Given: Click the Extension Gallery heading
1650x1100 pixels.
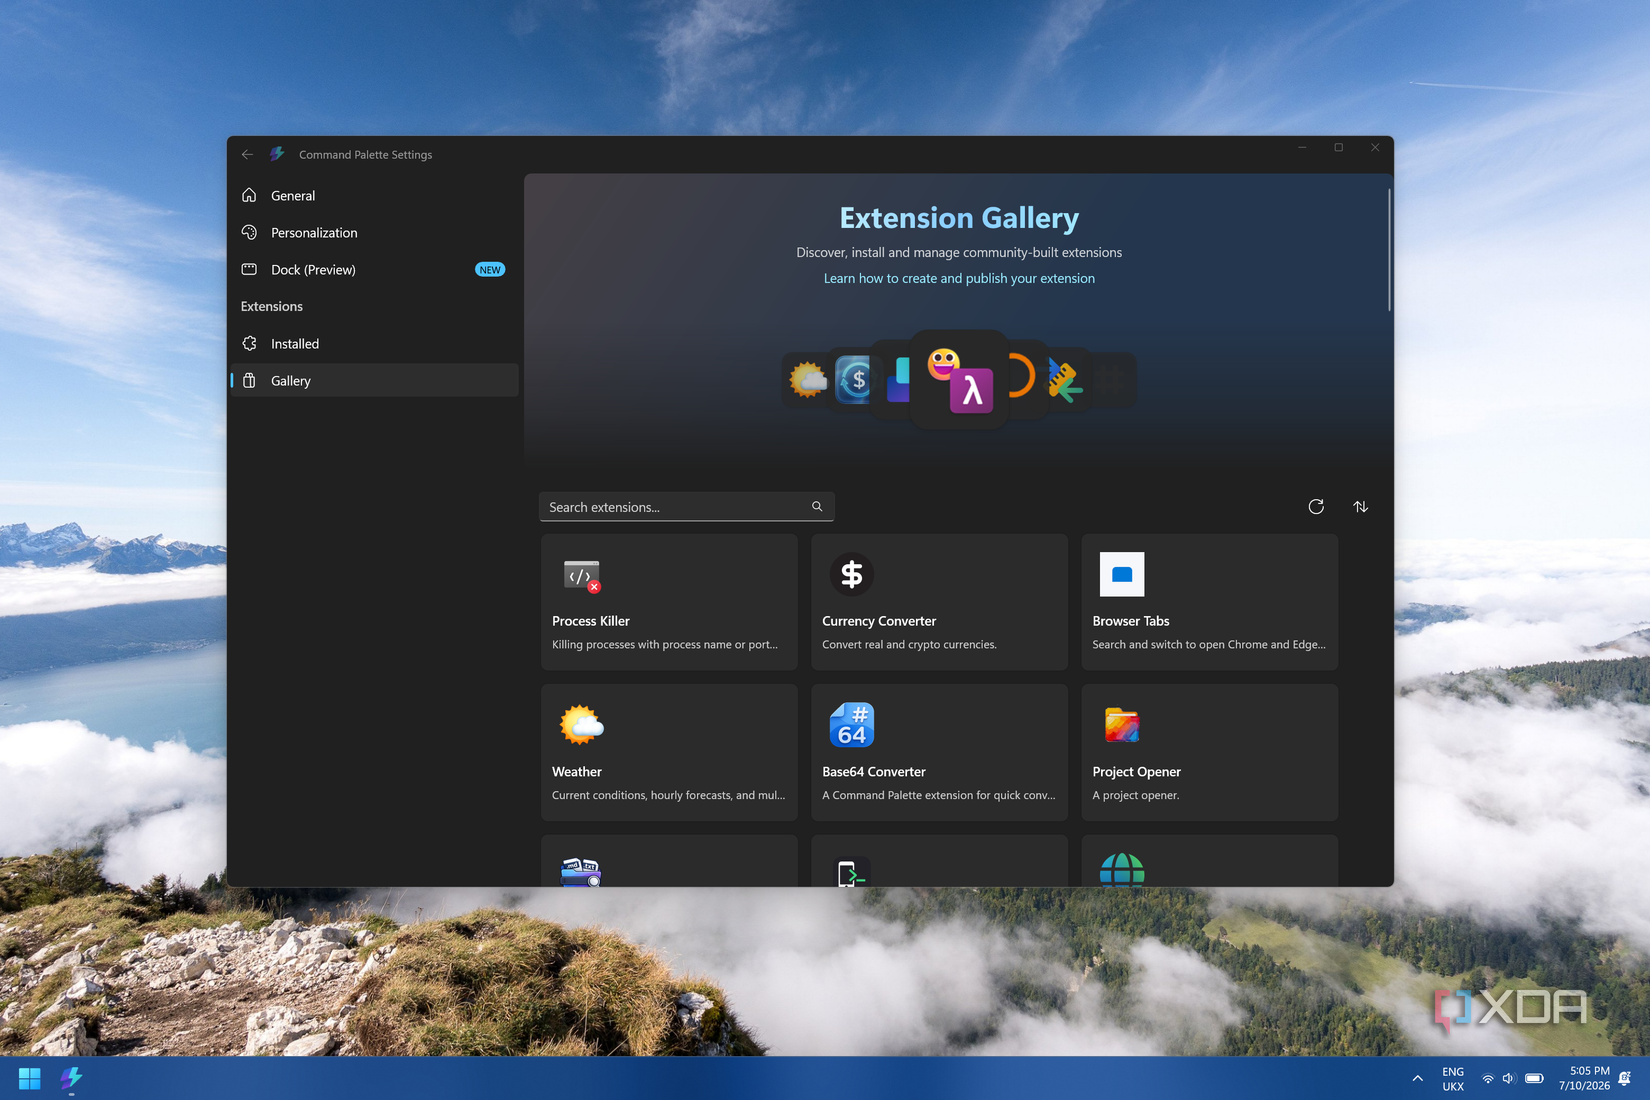Looking at the screenshot, I should [959, 218].
